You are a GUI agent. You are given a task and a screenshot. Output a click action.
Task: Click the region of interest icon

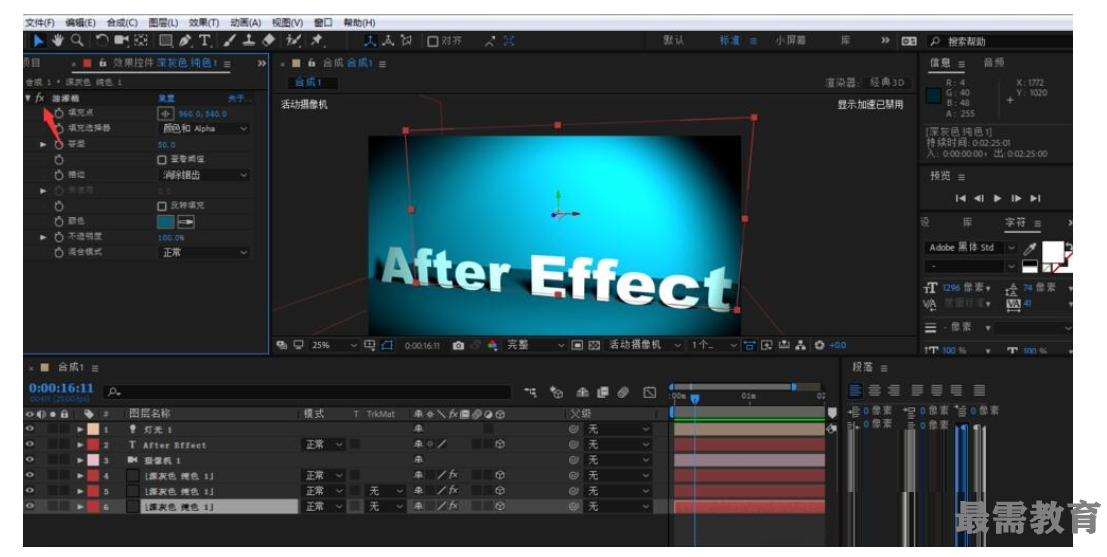pos(577,345)
